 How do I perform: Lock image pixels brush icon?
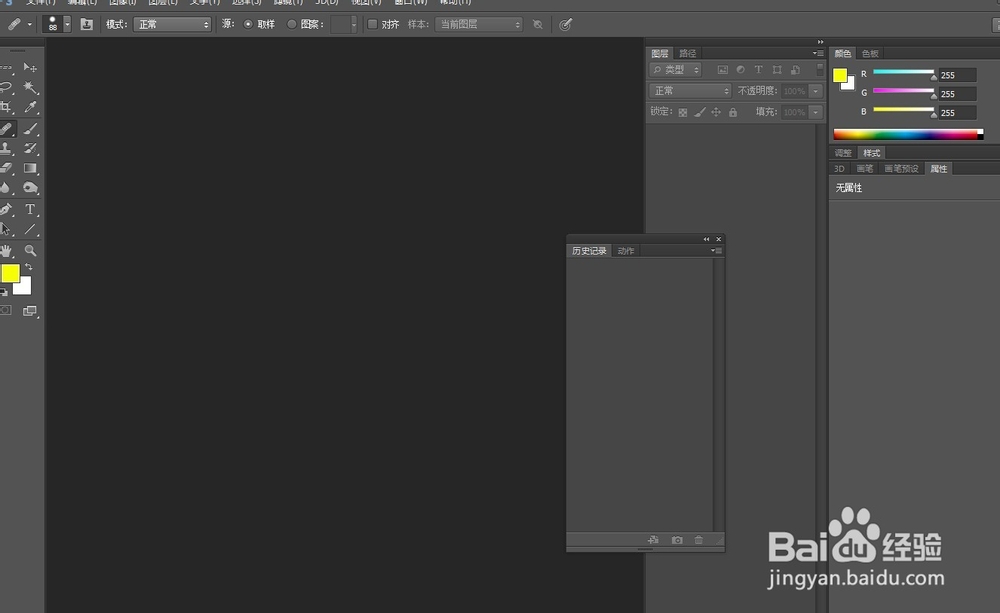coord(700,112)
